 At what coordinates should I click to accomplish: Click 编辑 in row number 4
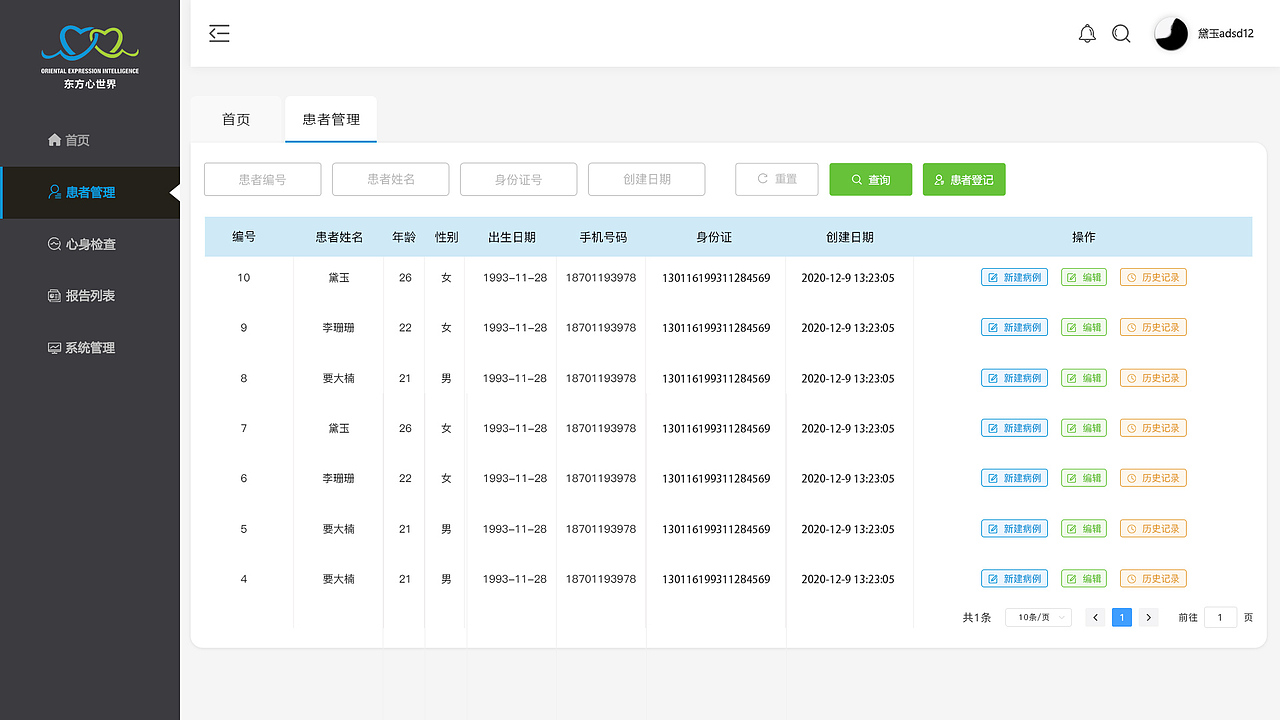coord(1084,578)
